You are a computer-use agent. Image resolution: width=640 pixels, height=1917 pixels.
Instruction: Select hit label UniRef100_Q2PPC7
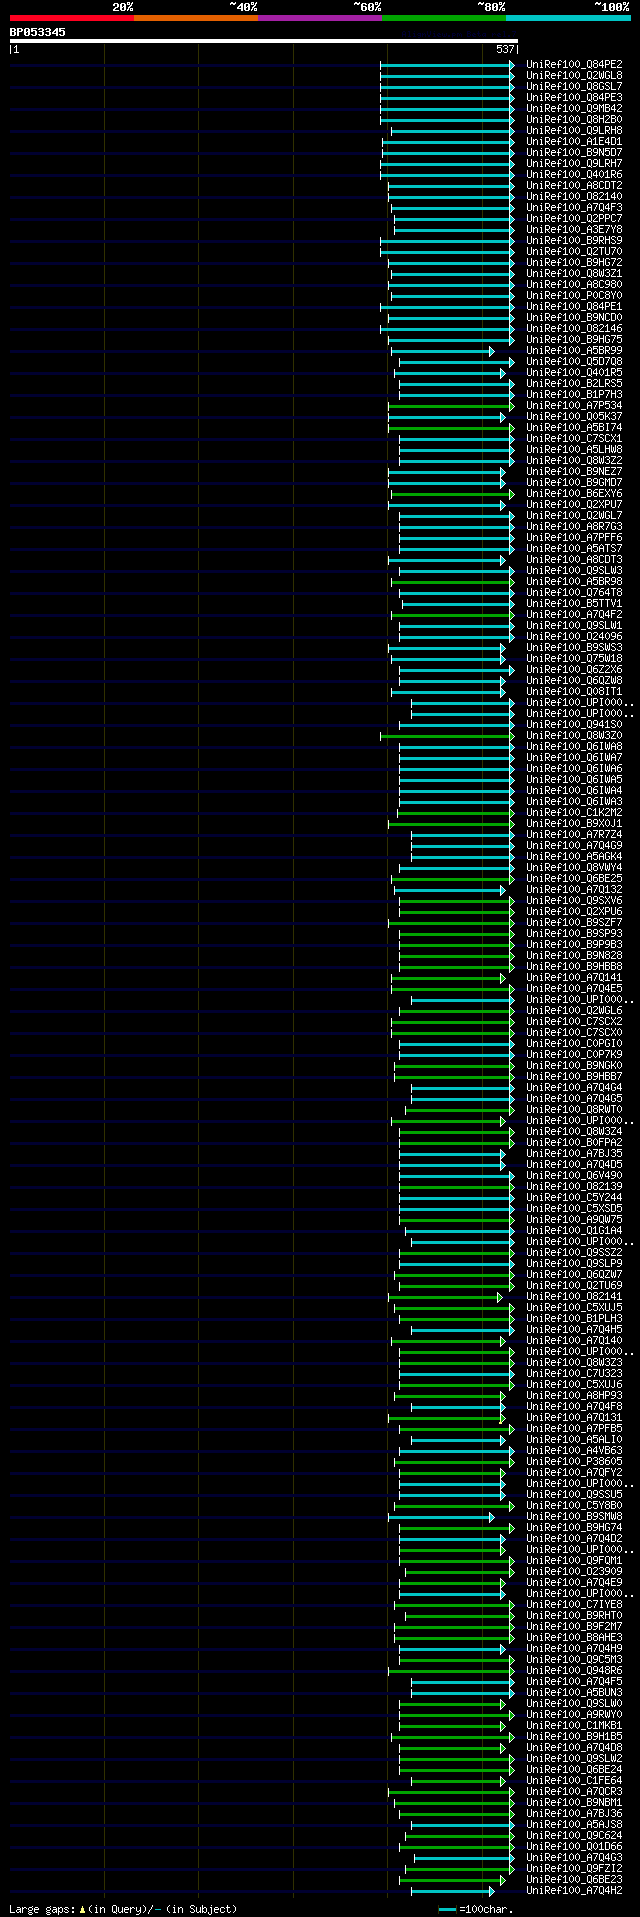coord(574,218)
